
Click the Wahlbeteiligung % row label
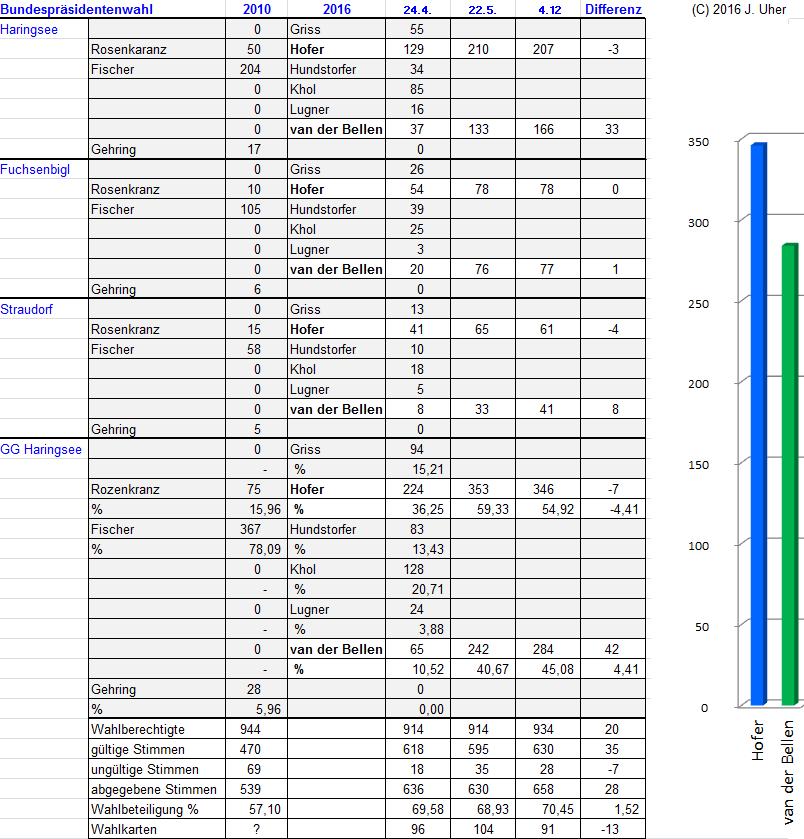point(145,809)
